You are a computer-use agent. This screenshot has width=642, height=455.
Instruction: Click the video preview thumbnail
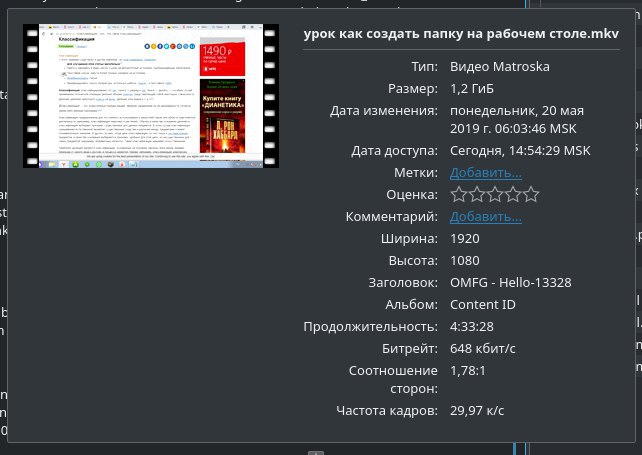(x=151, y=96)
